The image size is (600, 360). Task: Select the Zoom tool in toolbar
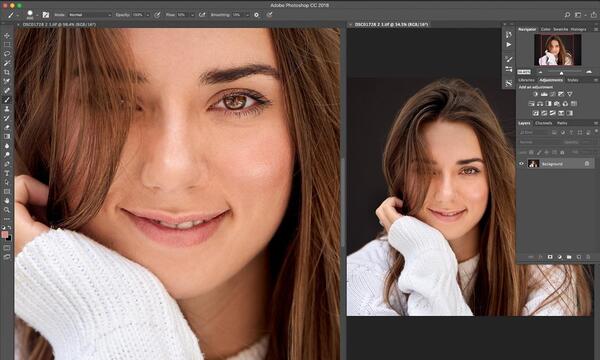click(7, 210)
